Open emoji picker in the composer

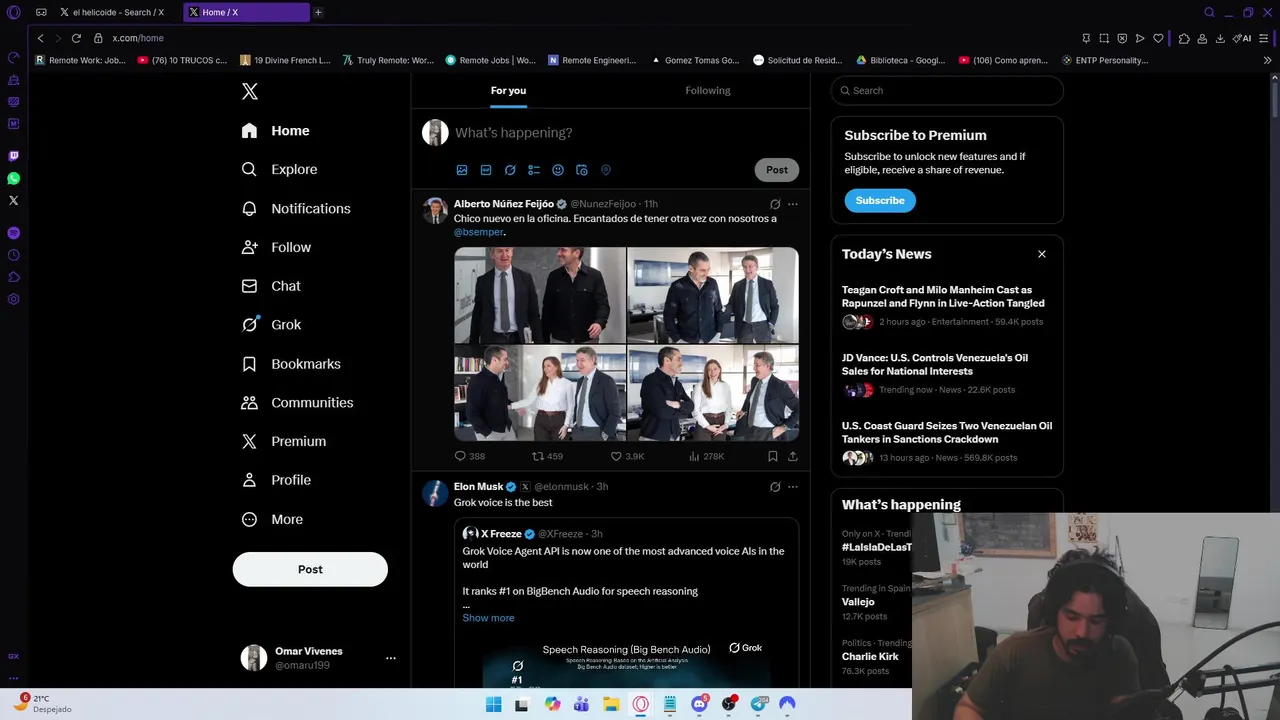coord(558,170)
